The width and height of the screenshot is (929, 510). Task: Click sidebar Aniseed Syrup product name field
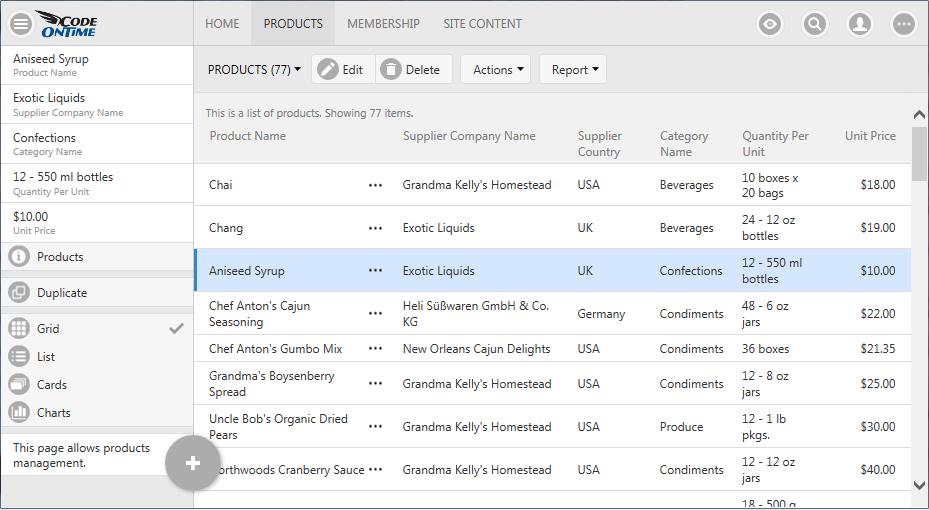pyautogui.click(x=97, y=65)
